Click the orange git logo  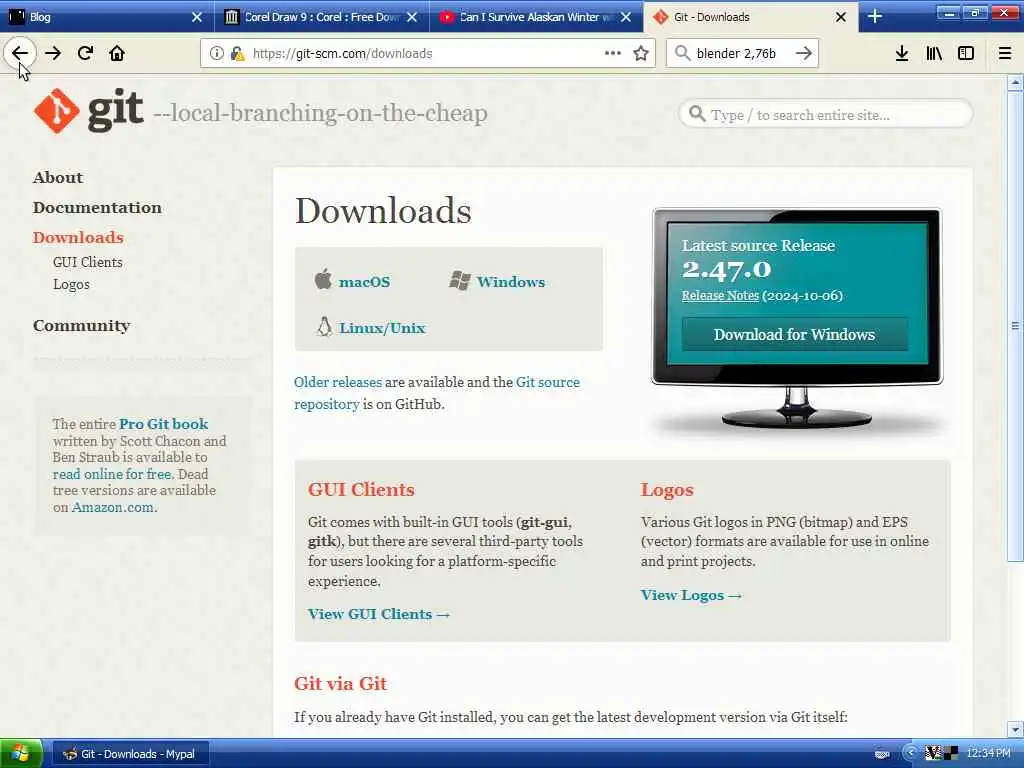pos(57,111)
